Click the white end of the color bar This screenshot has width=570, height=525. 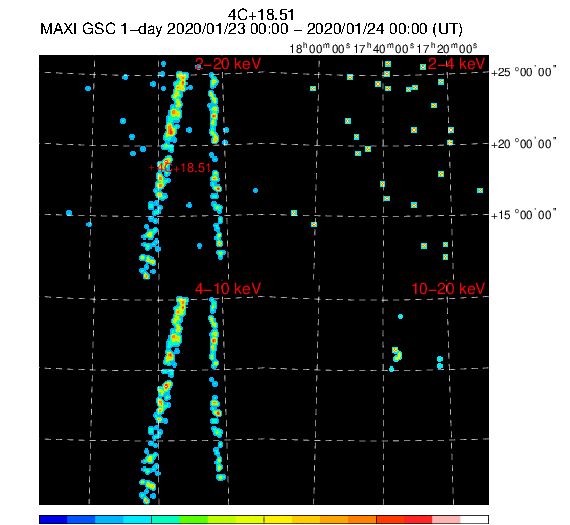[474, 519]
